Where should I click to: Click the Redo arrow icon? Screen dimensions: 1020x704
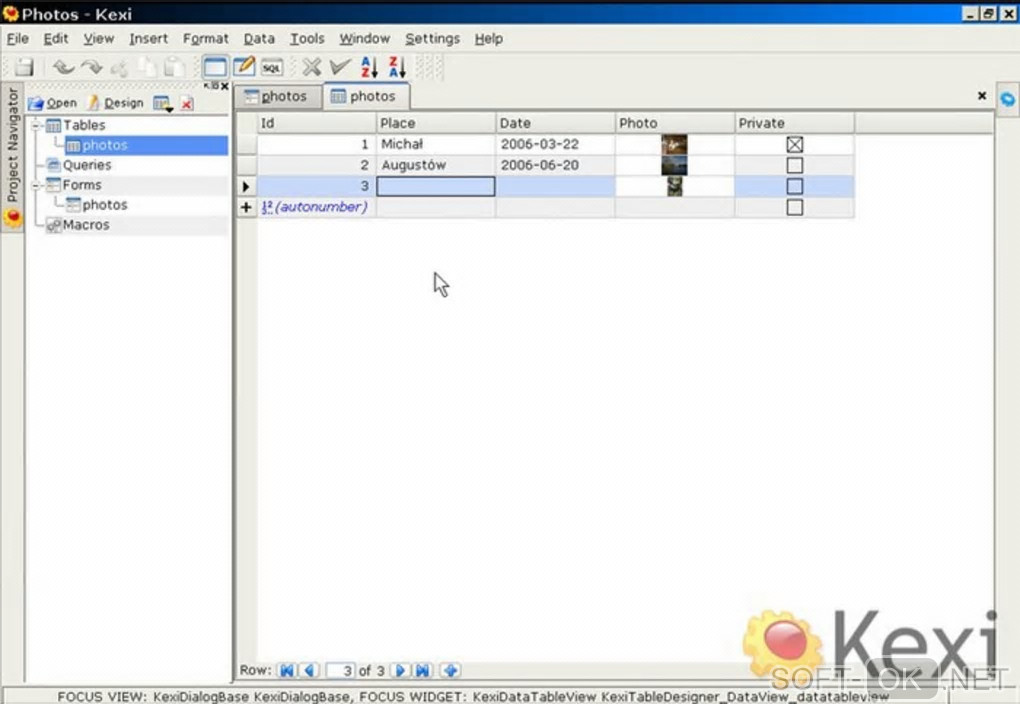coord(92,67)
